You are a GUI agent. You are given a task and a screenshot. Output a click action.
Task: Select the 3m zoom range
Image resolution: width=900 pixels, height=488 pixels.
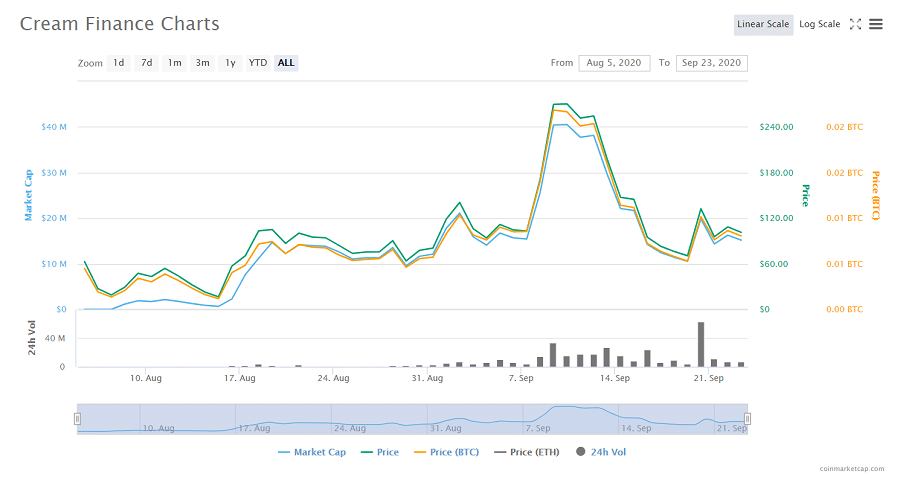pos(203,63)
